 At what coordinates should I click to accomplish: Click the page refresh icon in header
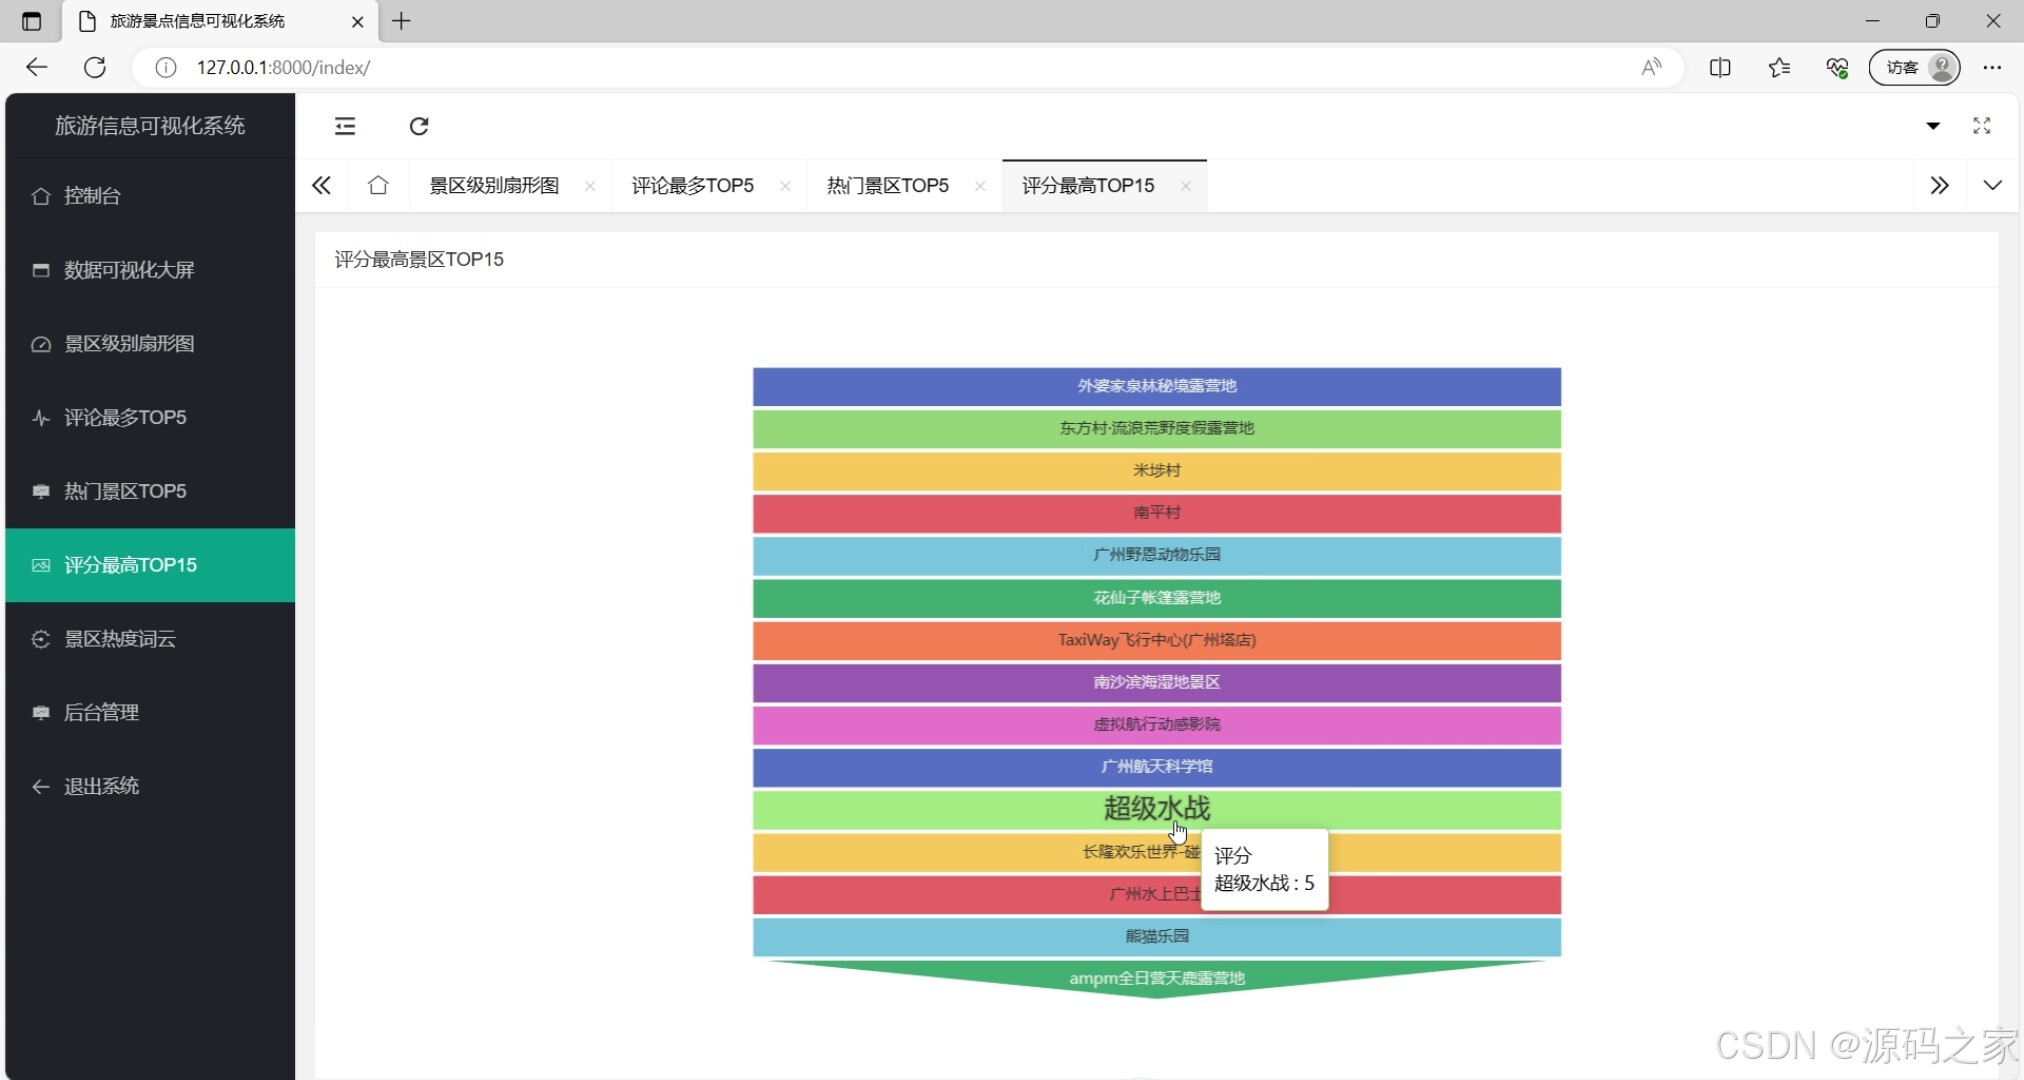click(419, 126)
